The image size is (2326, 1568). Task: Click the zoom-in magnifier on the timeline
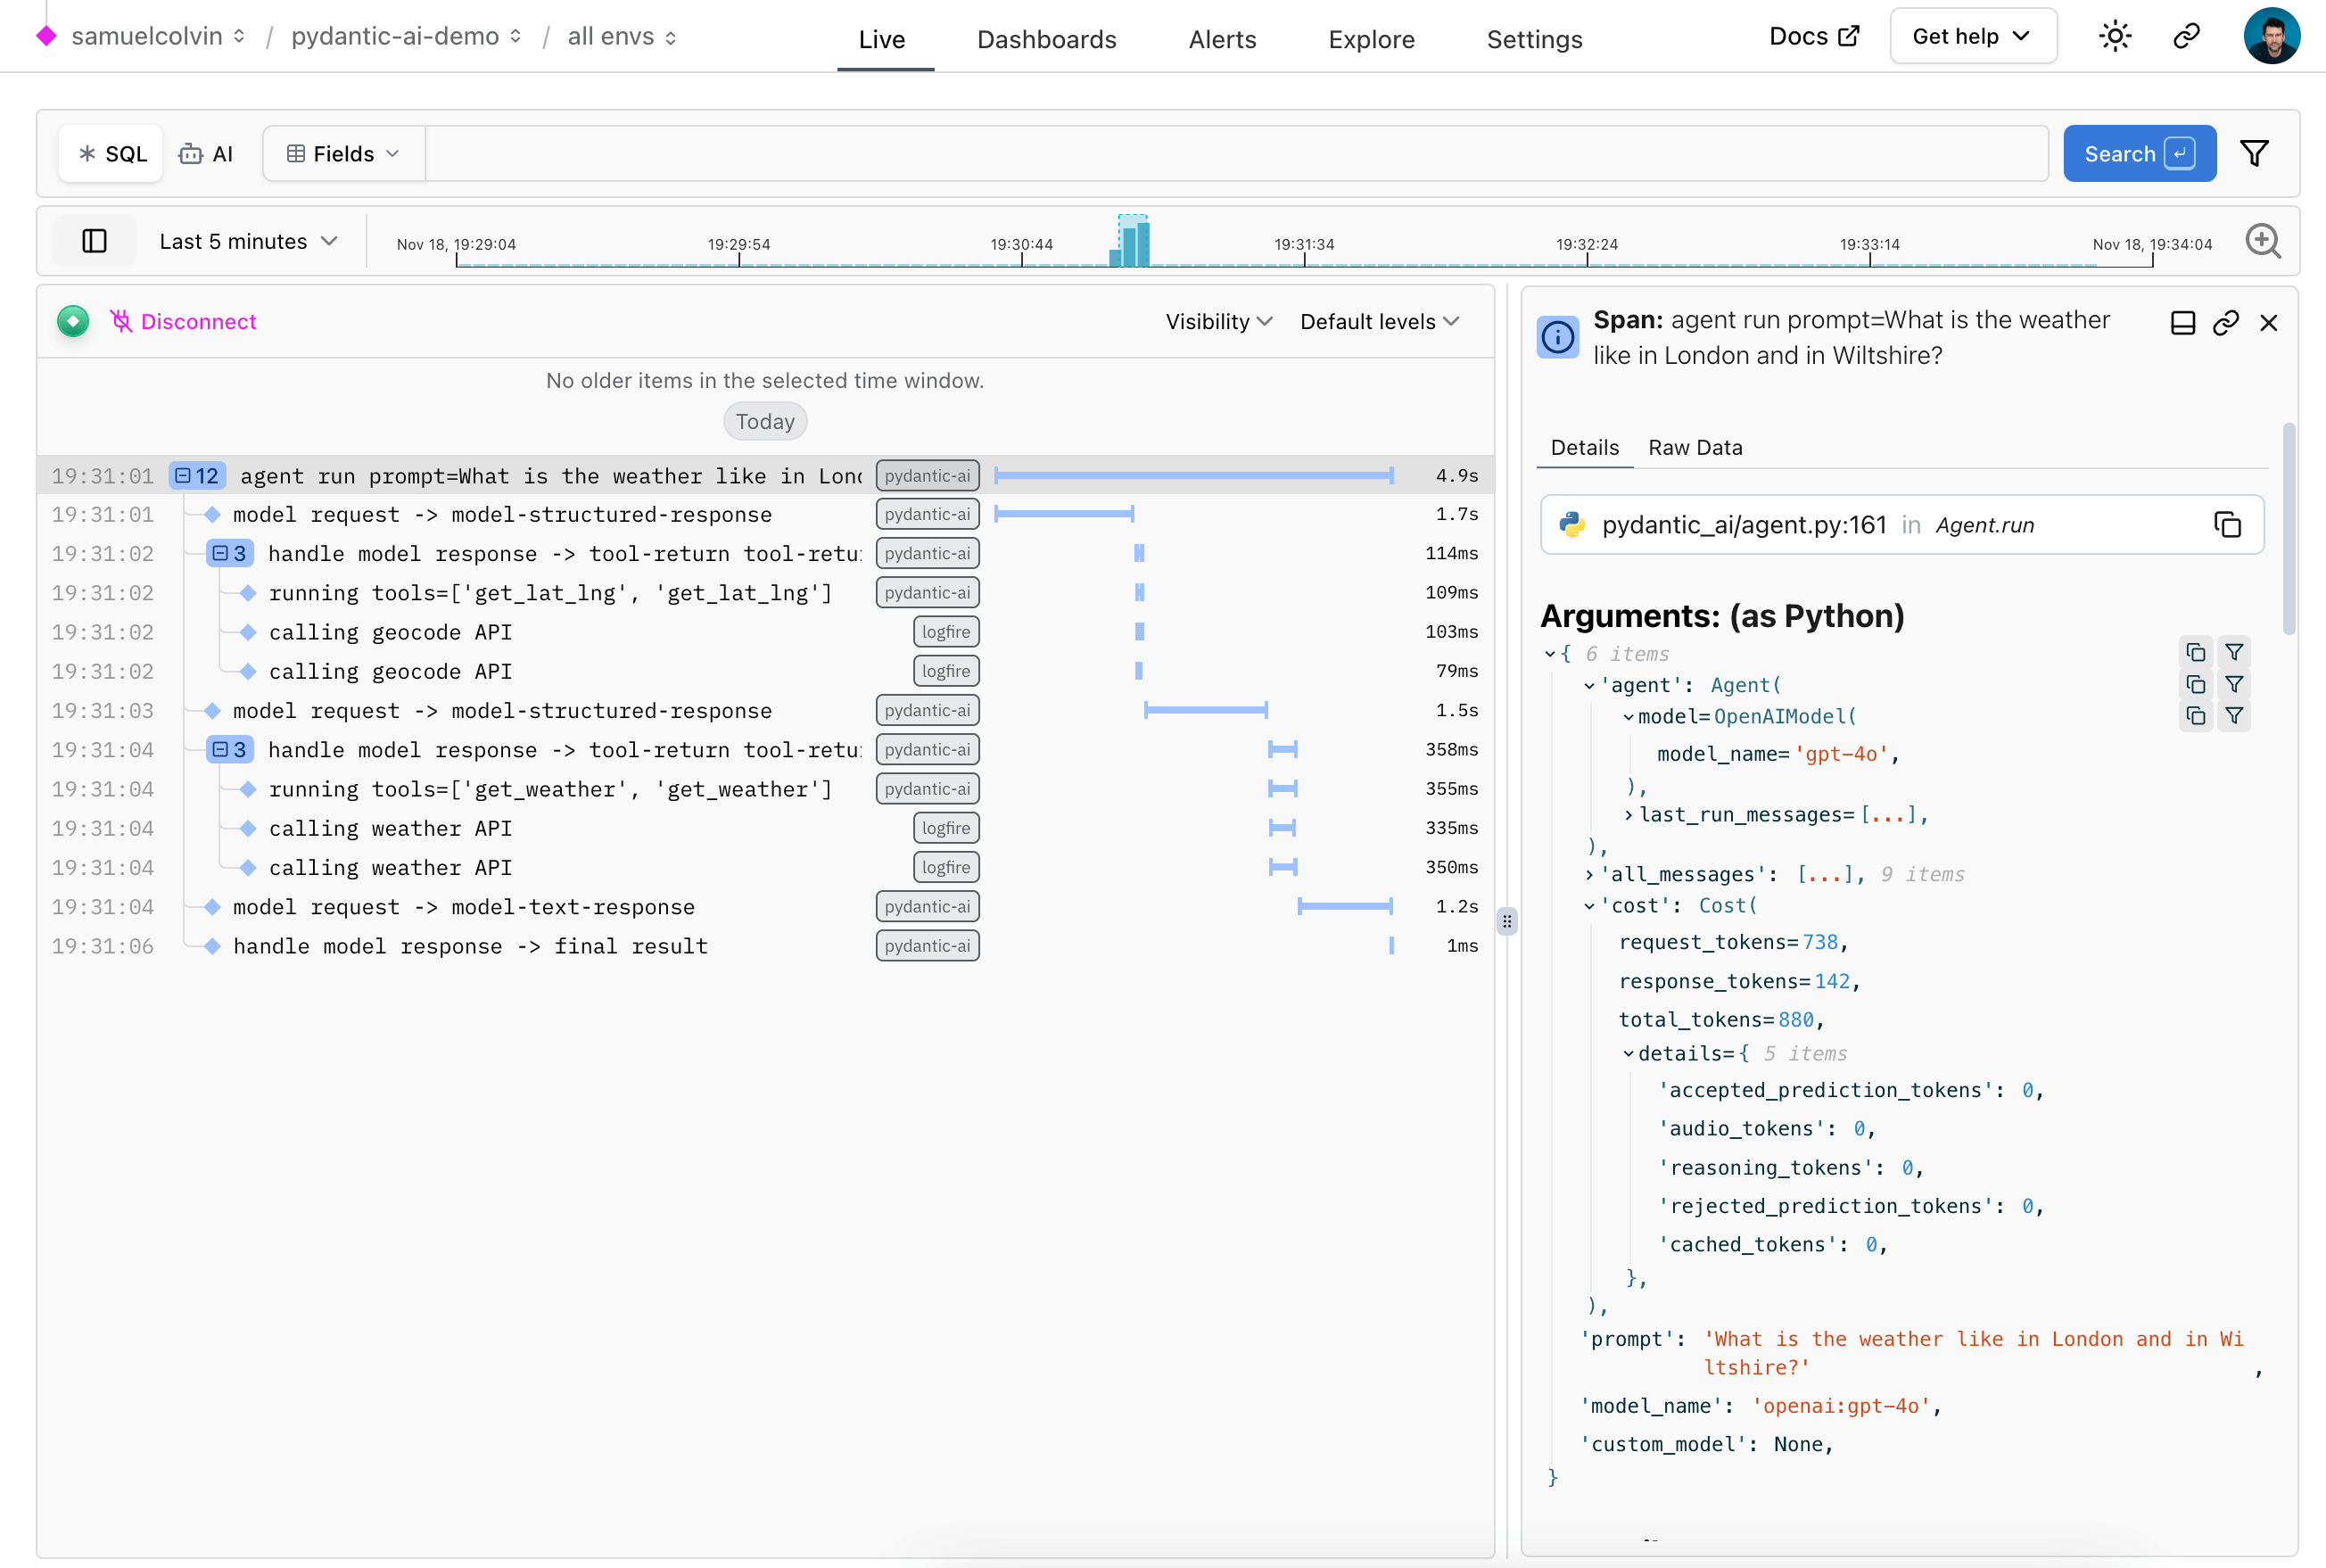[2263, 241]
